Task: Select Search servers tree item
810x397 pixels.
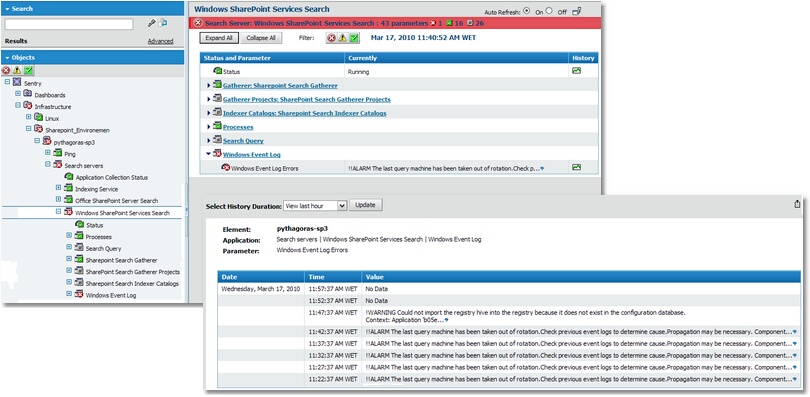Action: click(x=84, y=166)
